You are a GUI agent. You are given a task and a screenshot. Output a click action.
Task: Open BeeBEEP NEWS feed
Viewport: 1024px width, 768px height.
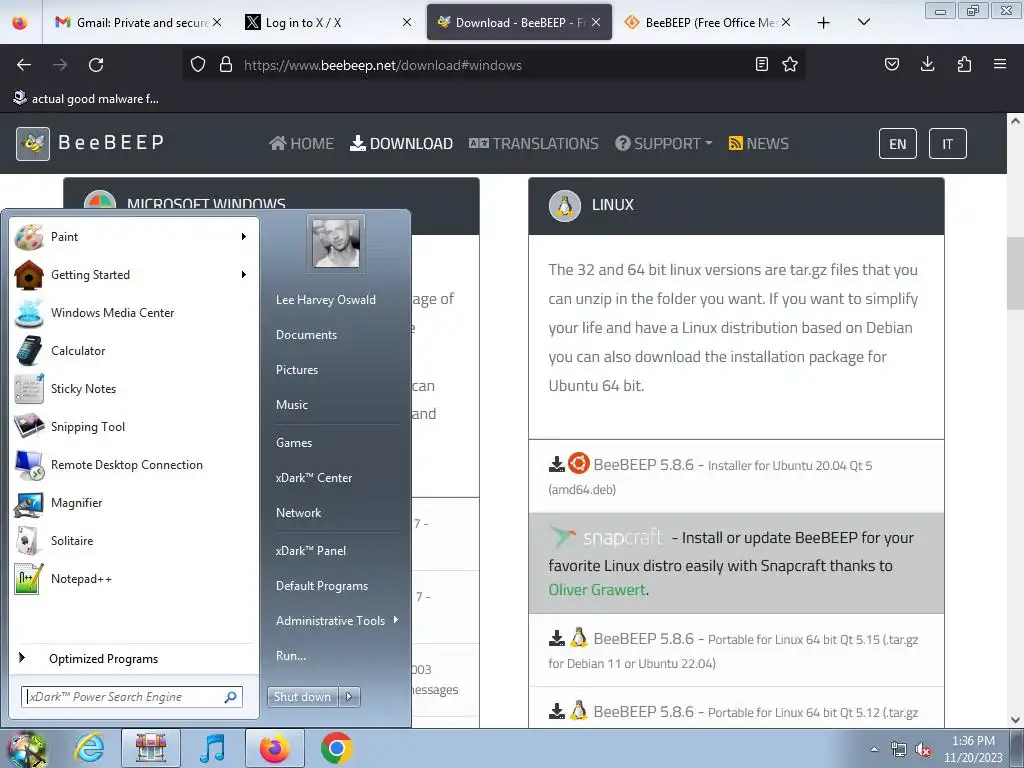click(x=758, y=144)
